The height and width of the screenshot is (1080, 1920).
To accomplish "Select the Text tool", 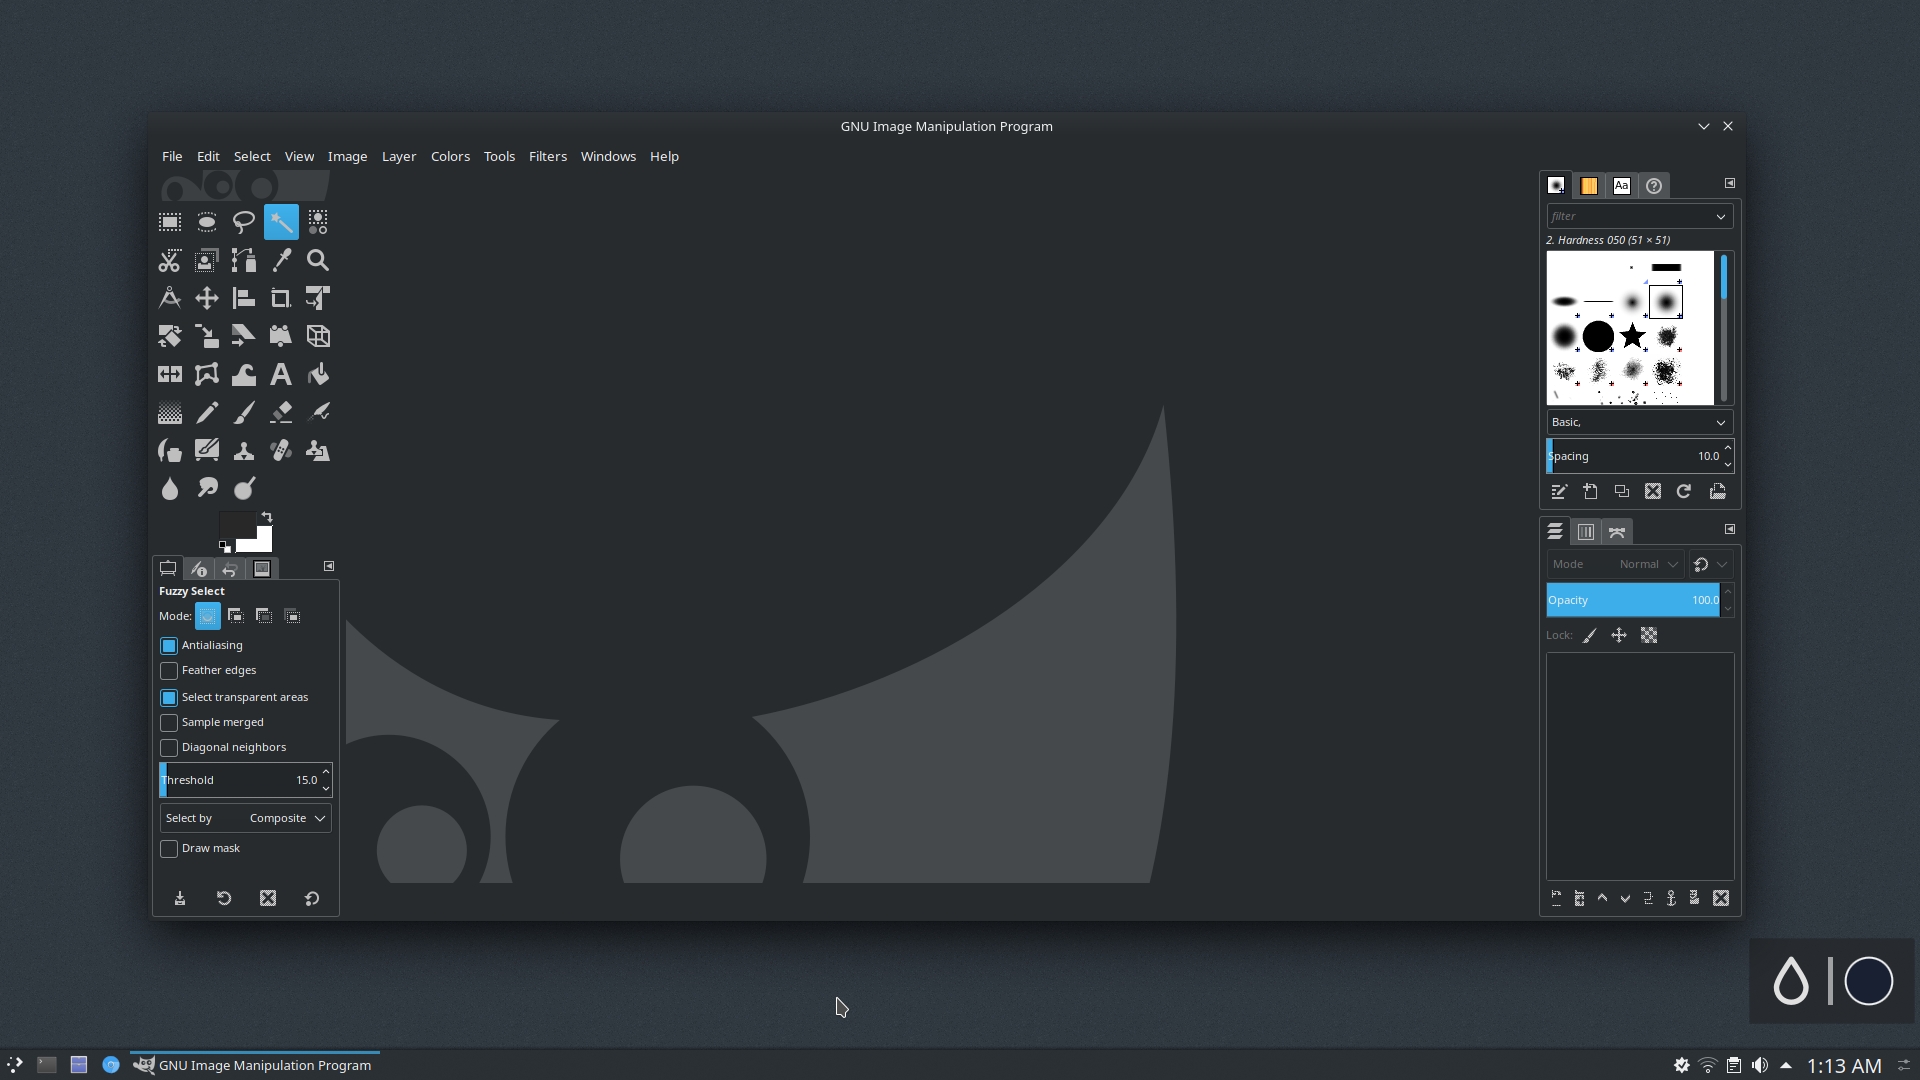I will click(x=281, y=375).
